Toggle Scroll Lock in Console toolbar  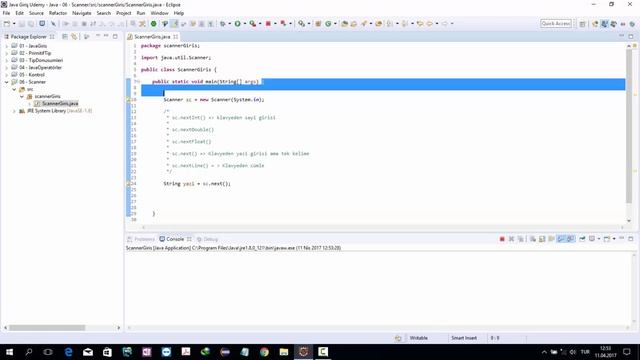(x=542, y=239)
